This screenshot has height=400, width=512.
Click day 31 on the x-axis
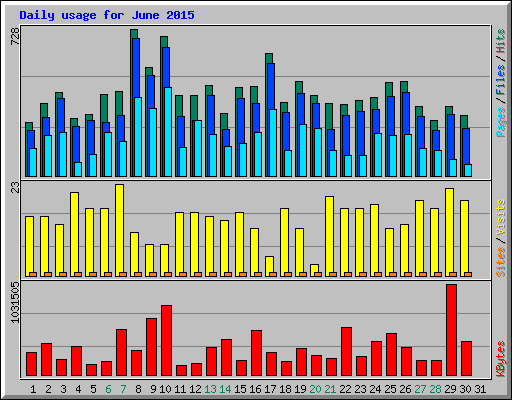[x=480, y=389]
